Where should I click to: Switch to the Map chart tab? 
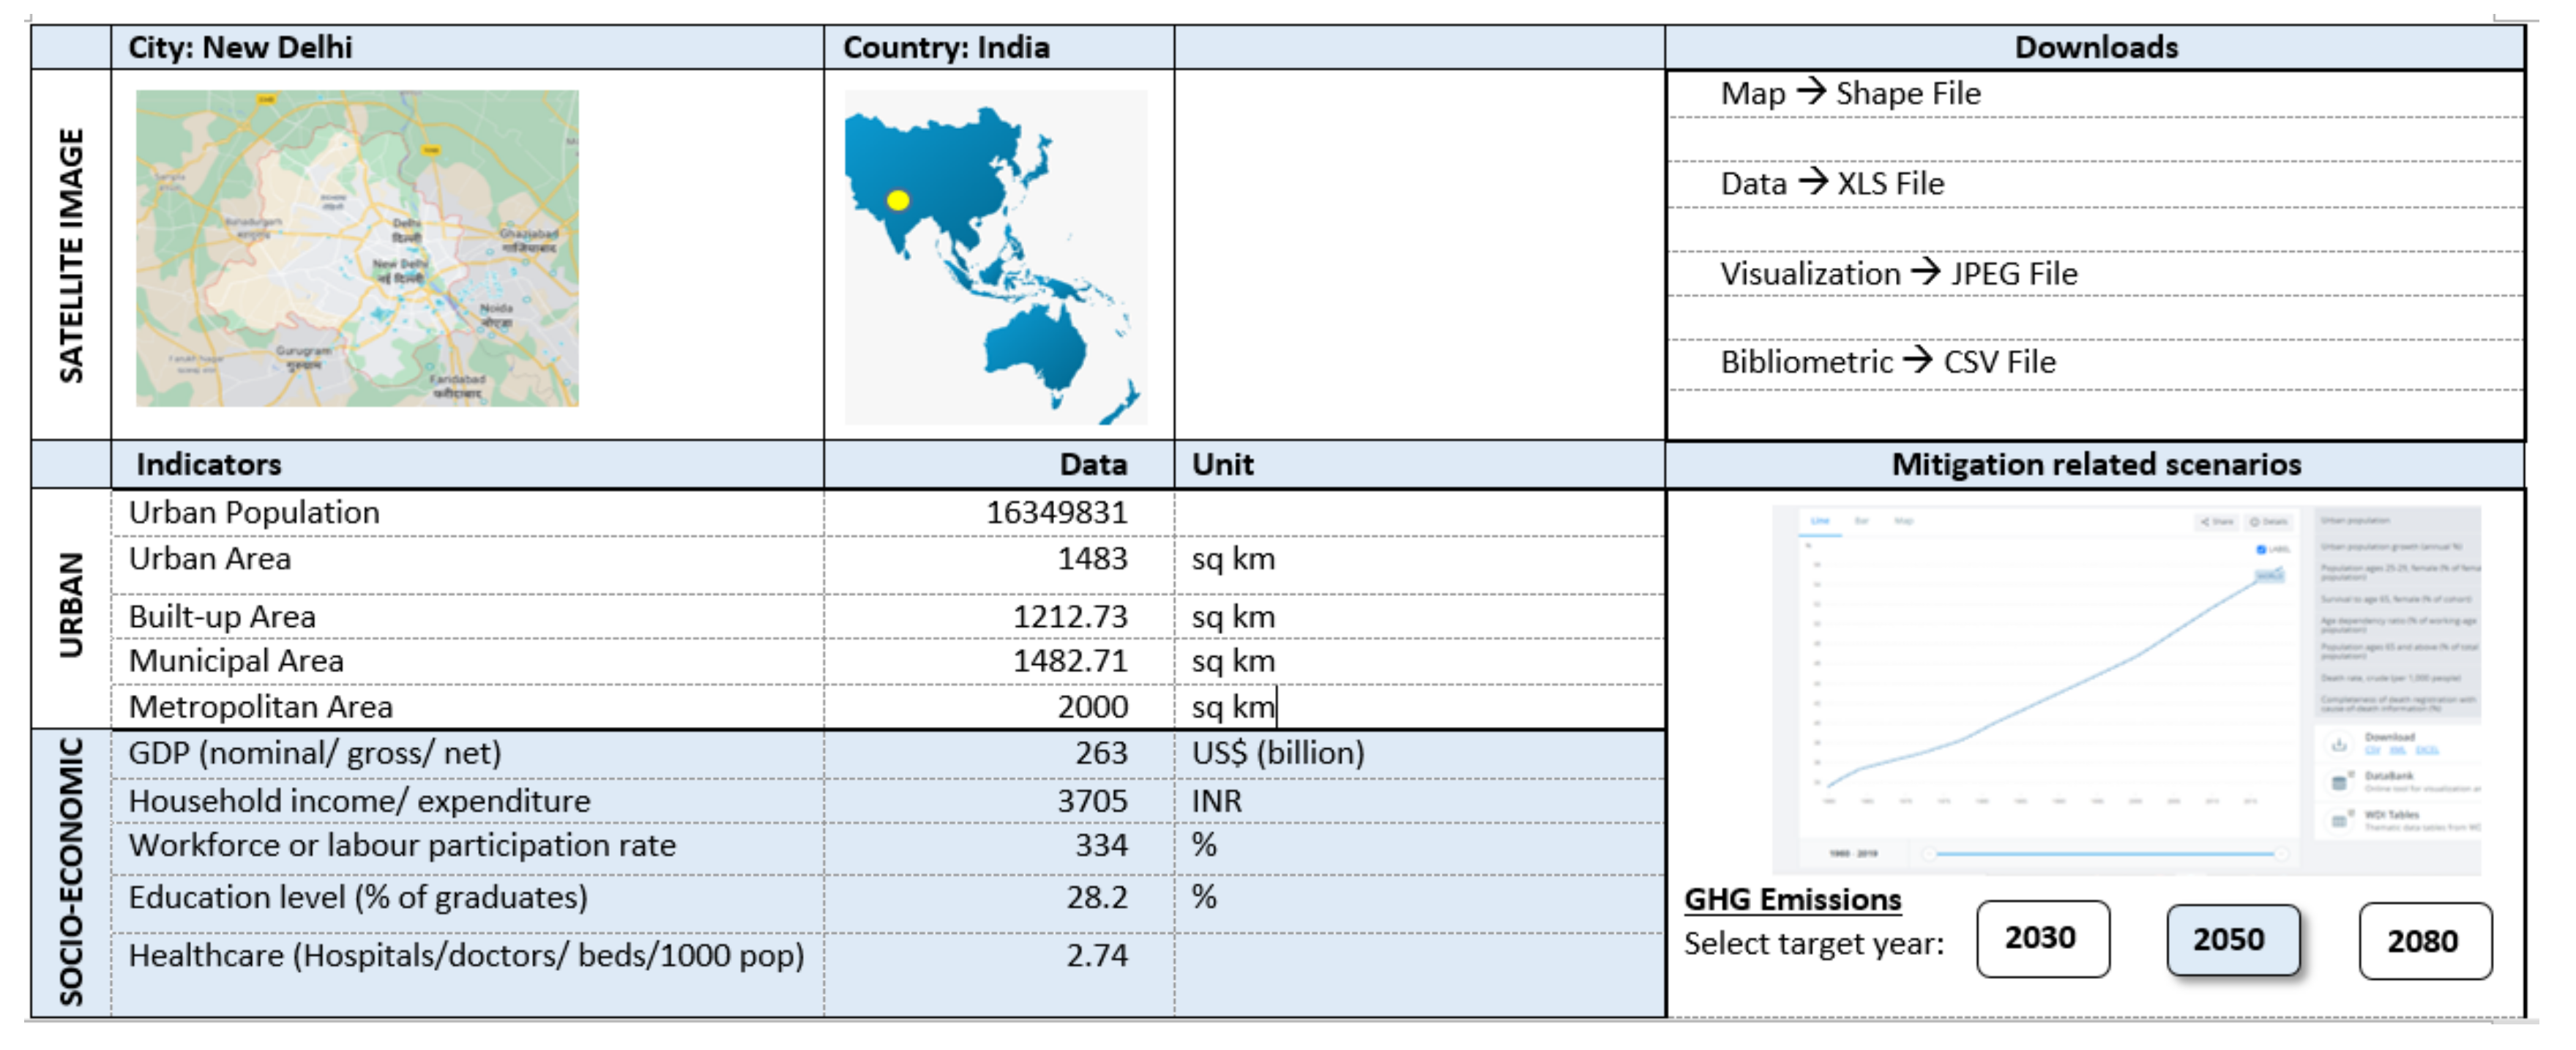coord(1903,522)
